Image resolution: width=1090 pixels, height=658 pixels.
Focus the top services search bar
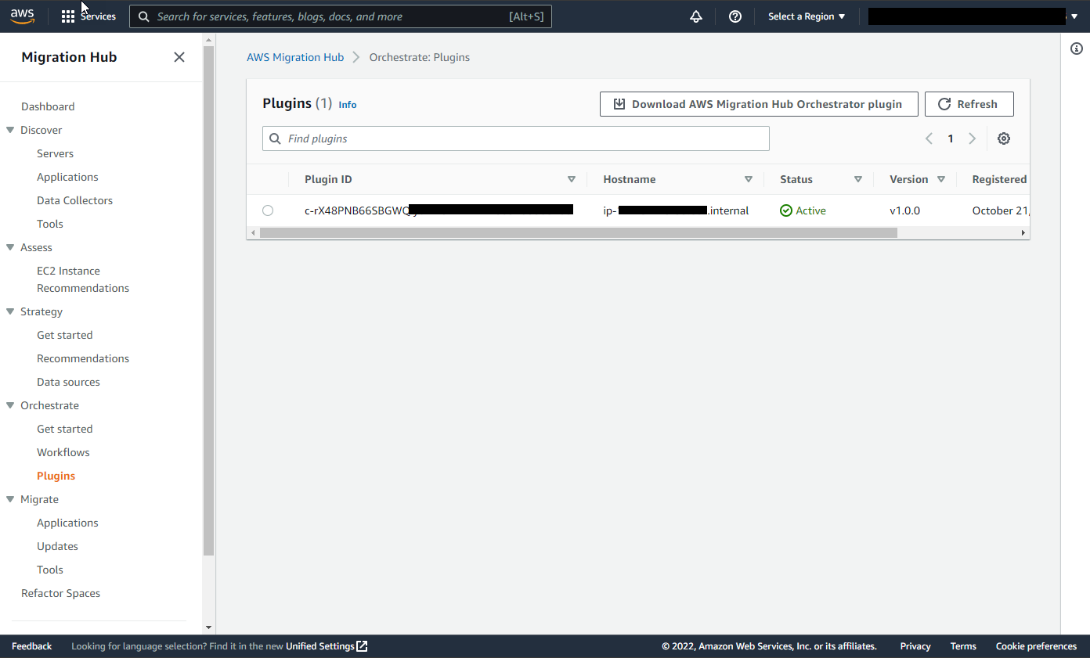pyautogui.click(x=340, y=17)
